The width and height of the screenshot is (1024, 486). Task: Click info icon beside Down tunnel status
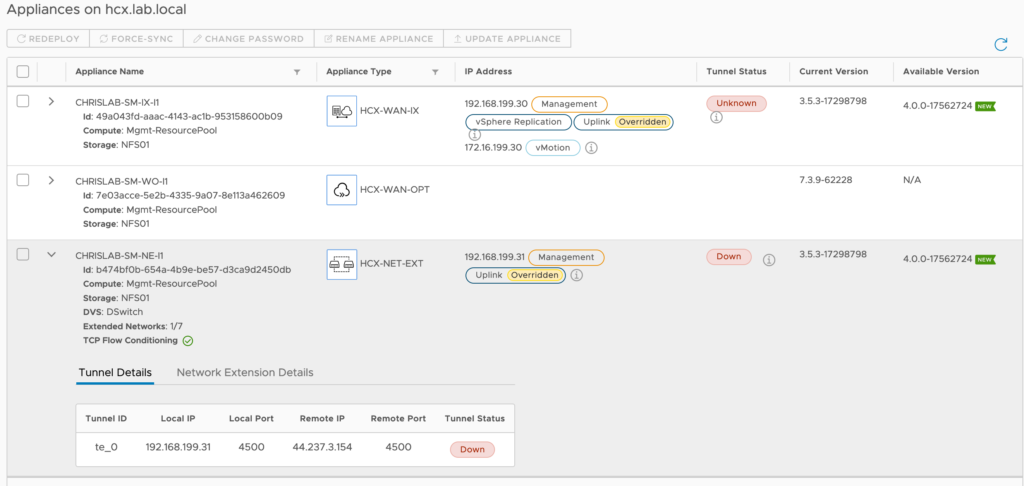pyautogui.click(x=769, y=260)
